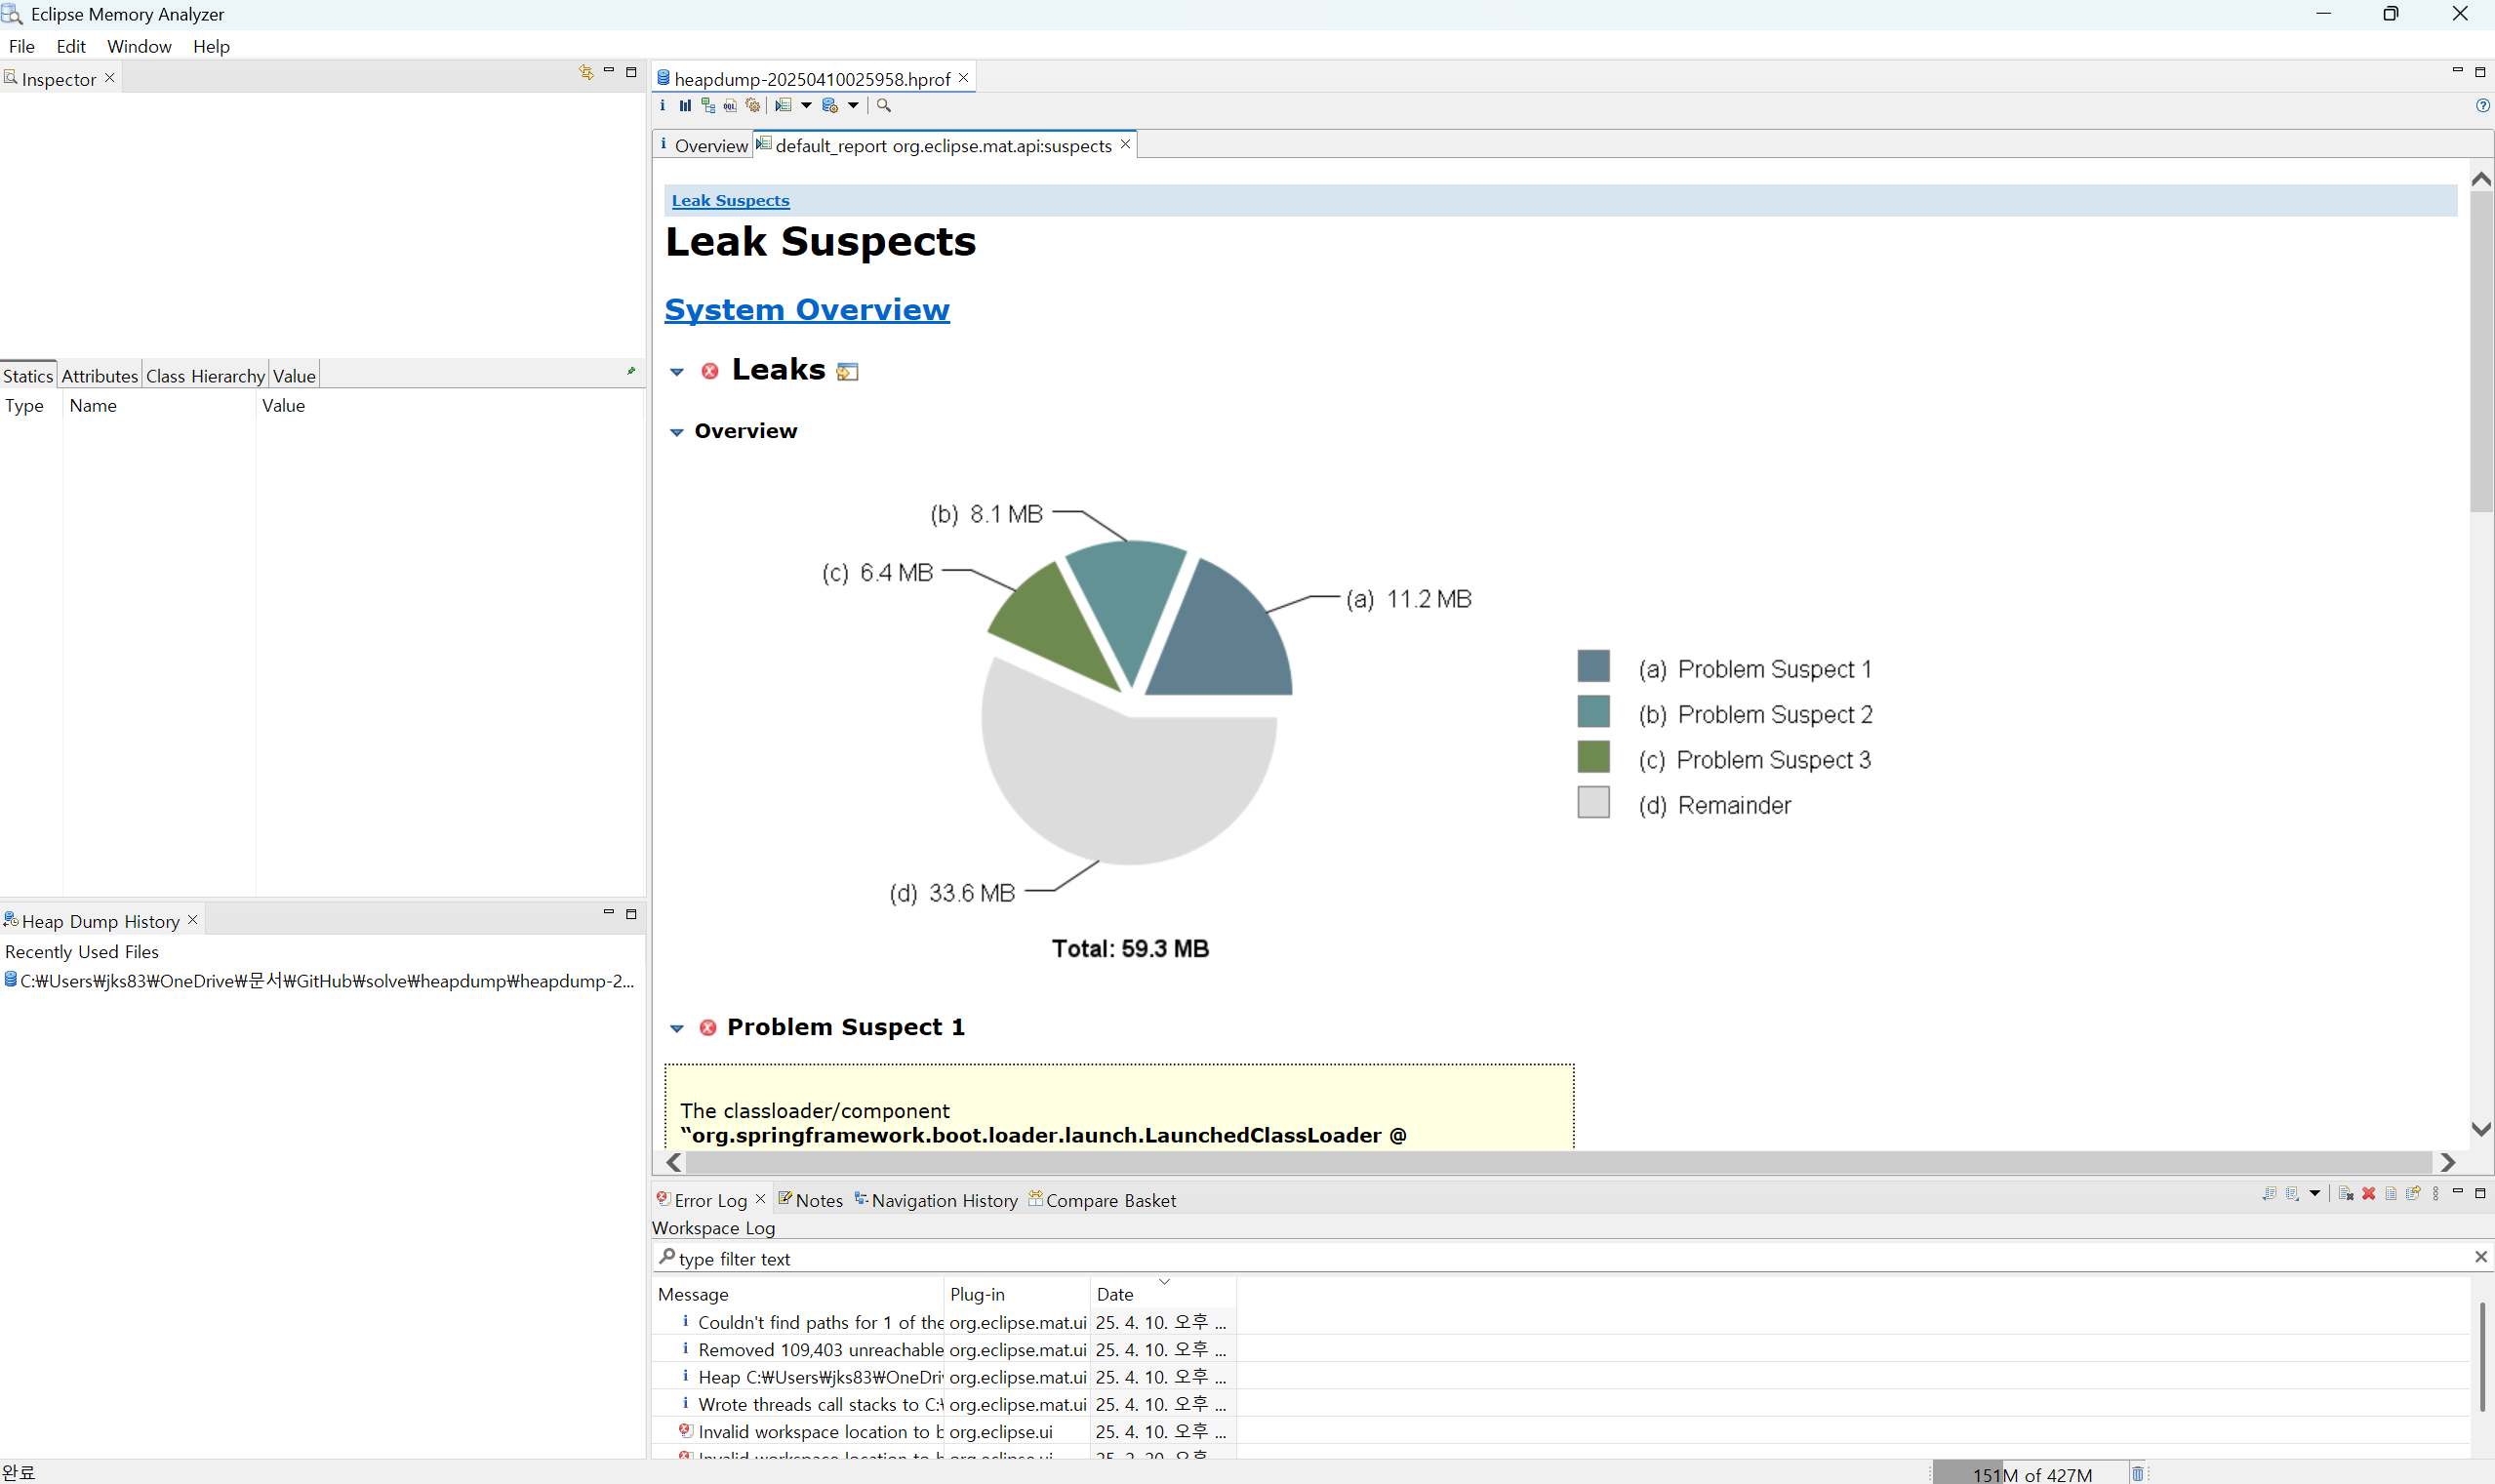Run garbage collector trash can icon
Viewport: 2495px width, 1484px height.
click(2137, 1473)
